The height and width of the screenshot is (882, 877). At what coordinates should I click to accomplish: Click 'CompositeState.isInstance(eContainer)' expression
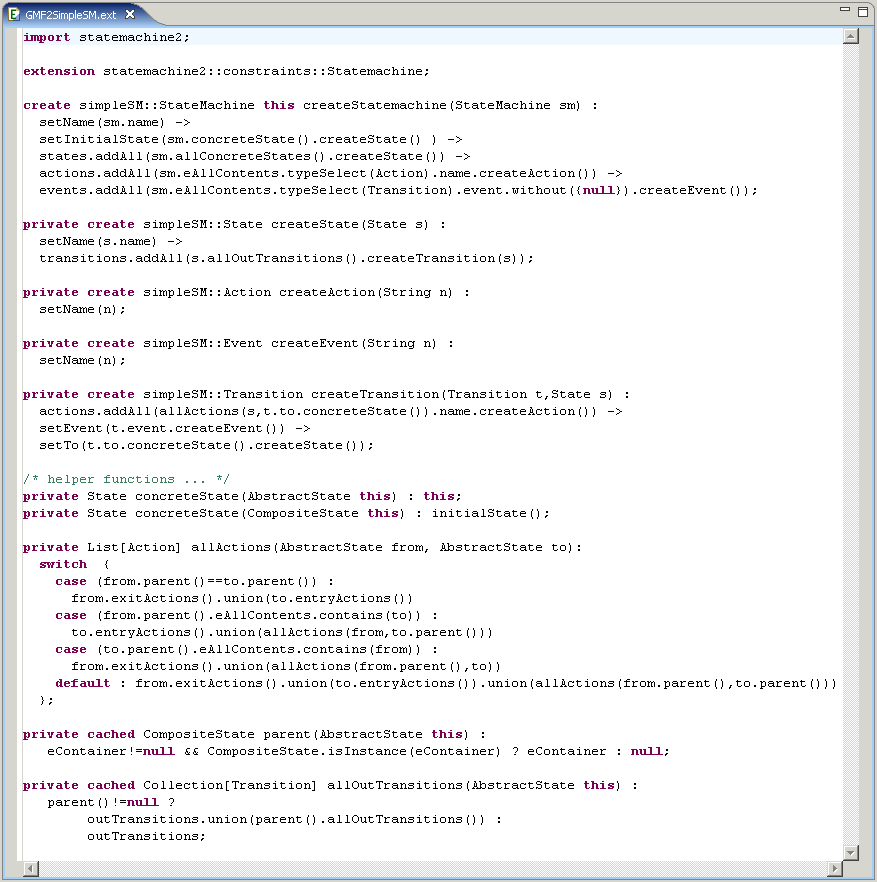353,752
